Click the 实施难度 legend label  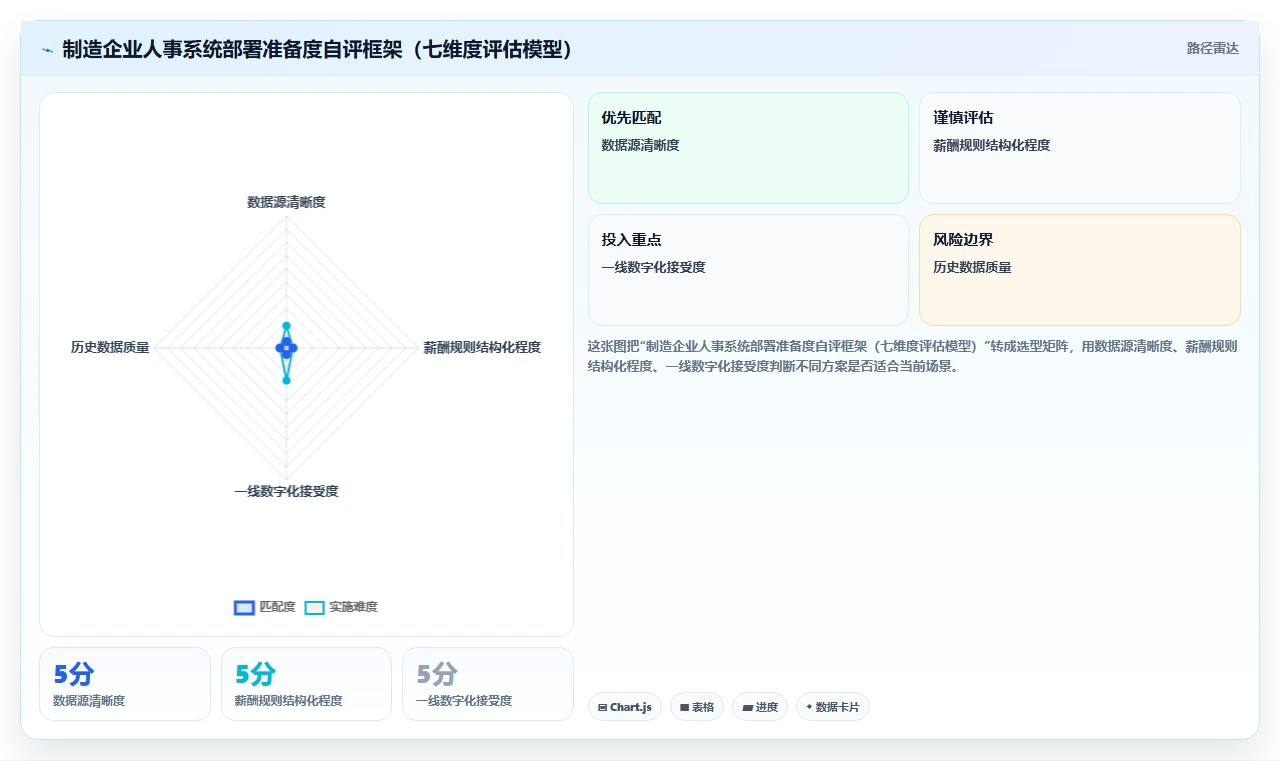click(x=353, y=607)
